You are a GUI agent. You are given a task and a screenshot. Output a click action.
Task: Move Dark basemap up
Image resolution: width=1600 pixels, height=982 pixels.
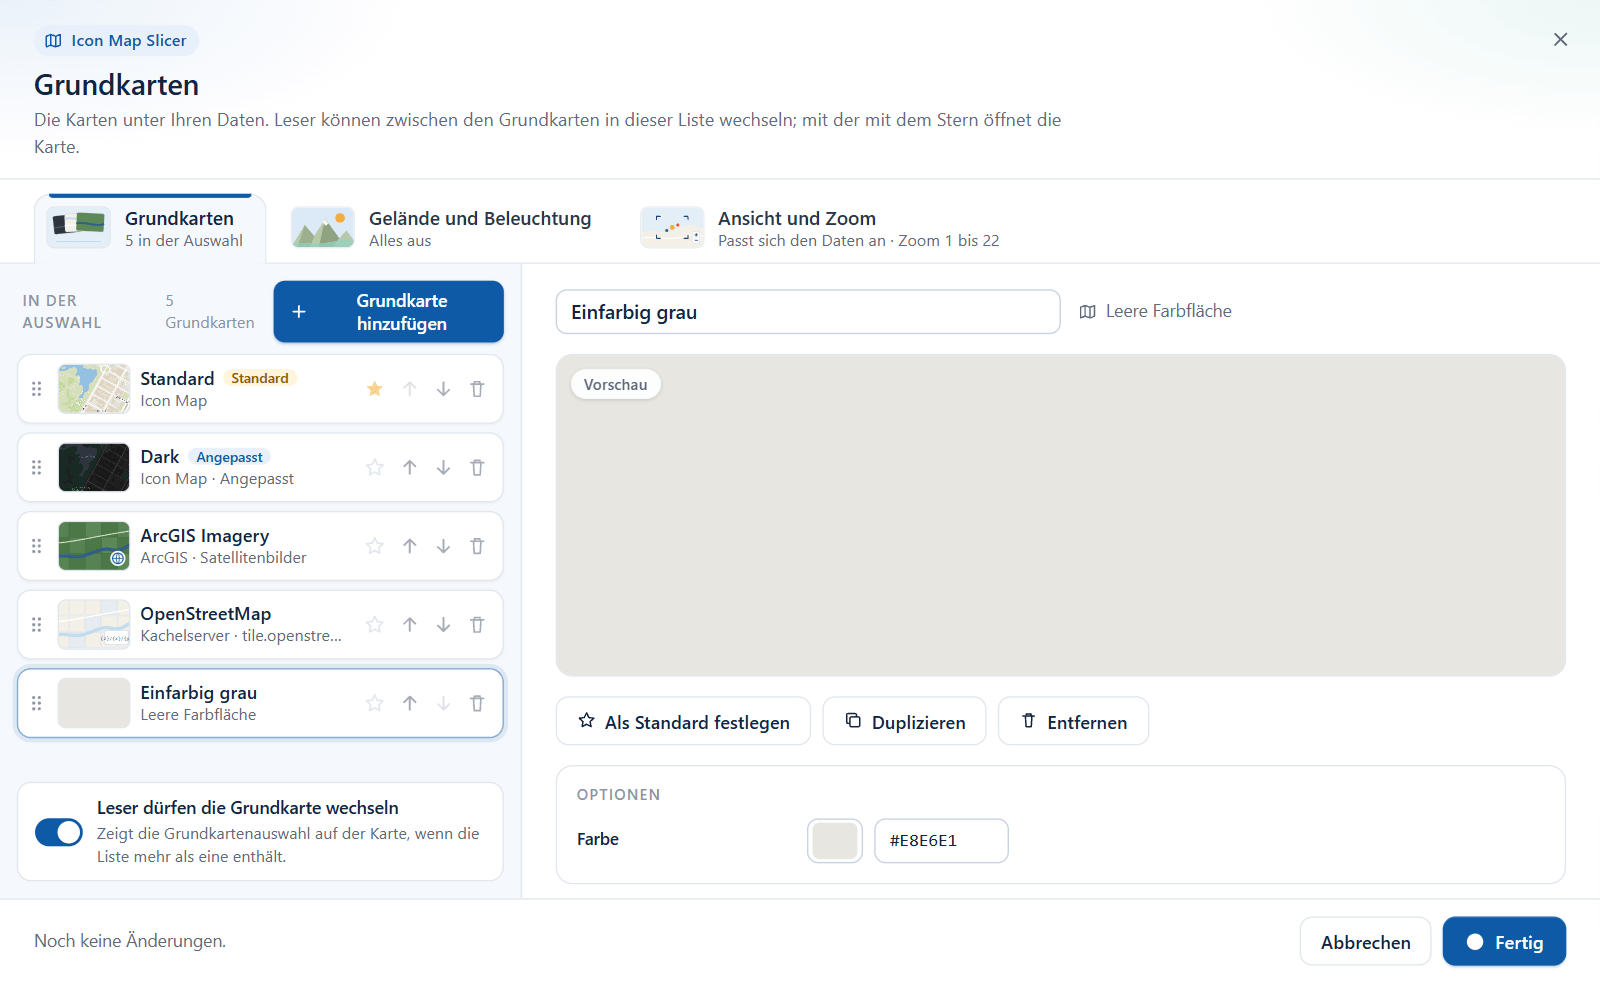click(x=410, y=467)
